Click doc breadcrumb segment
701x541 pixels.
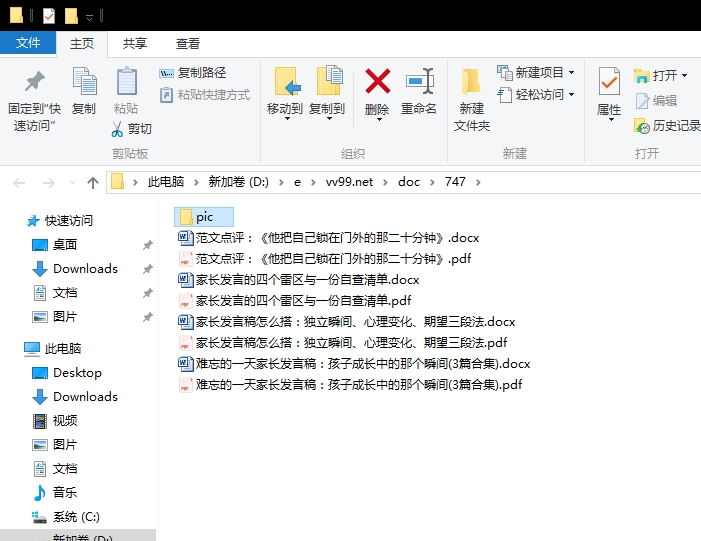coord(409,182)
